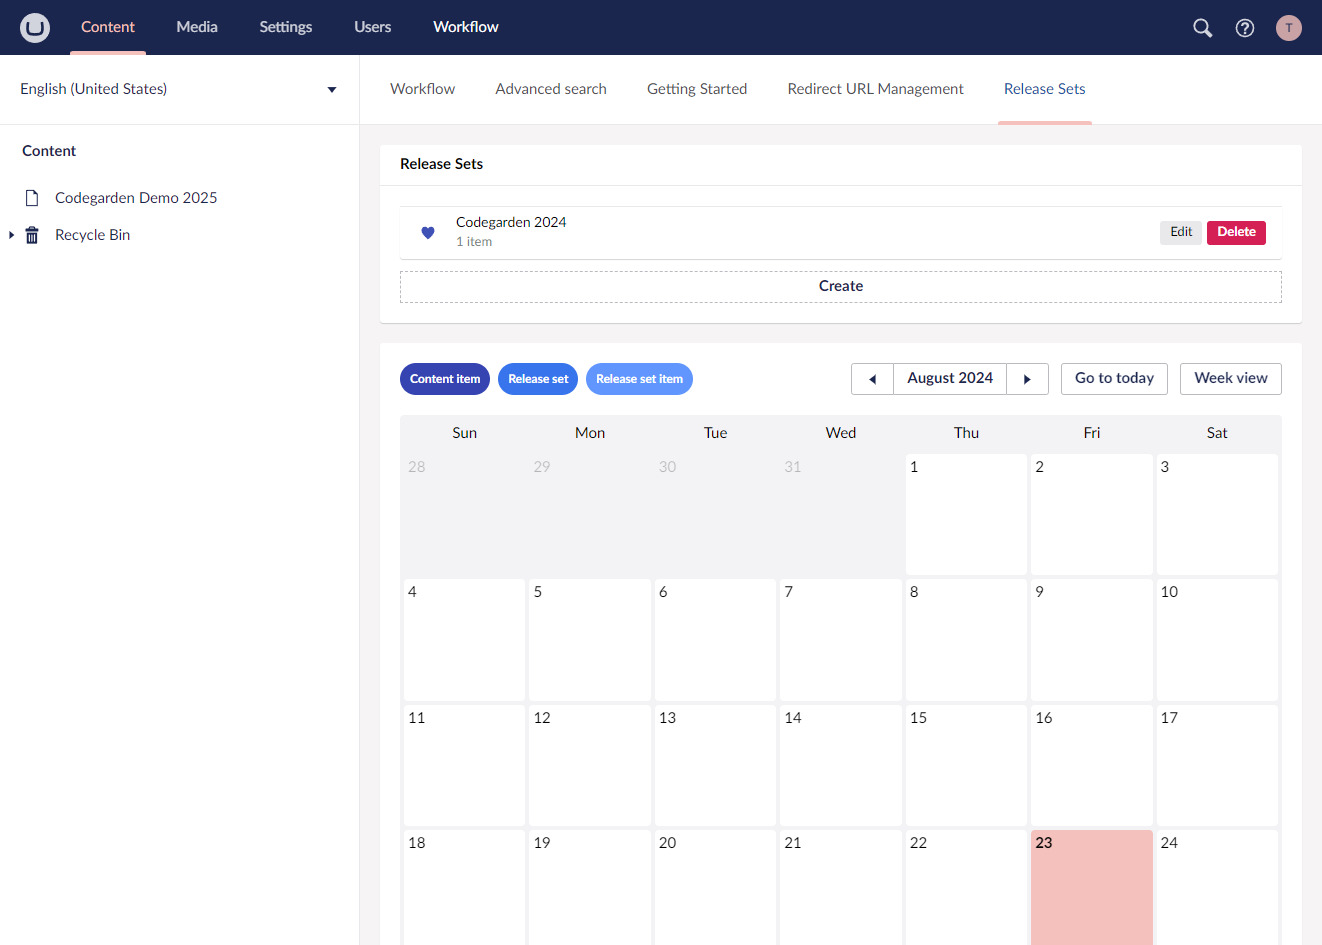Go to the previous month with the back arrow
The image size is (1322, 945).
871,378
